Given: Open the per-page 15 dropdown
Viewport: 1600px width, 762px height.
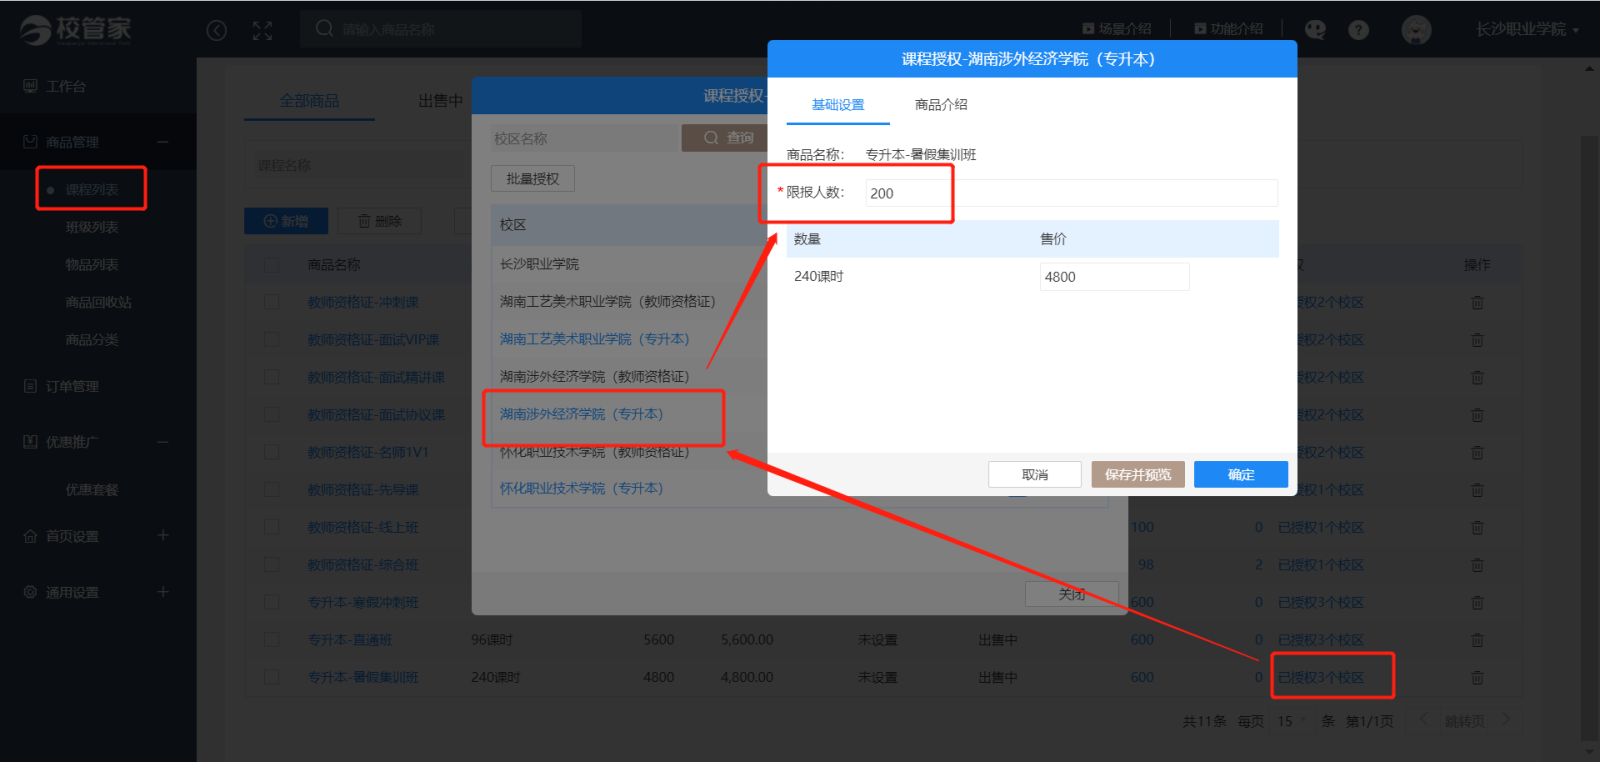Looking at the screenshot, I should click(x=1292, y=721).
